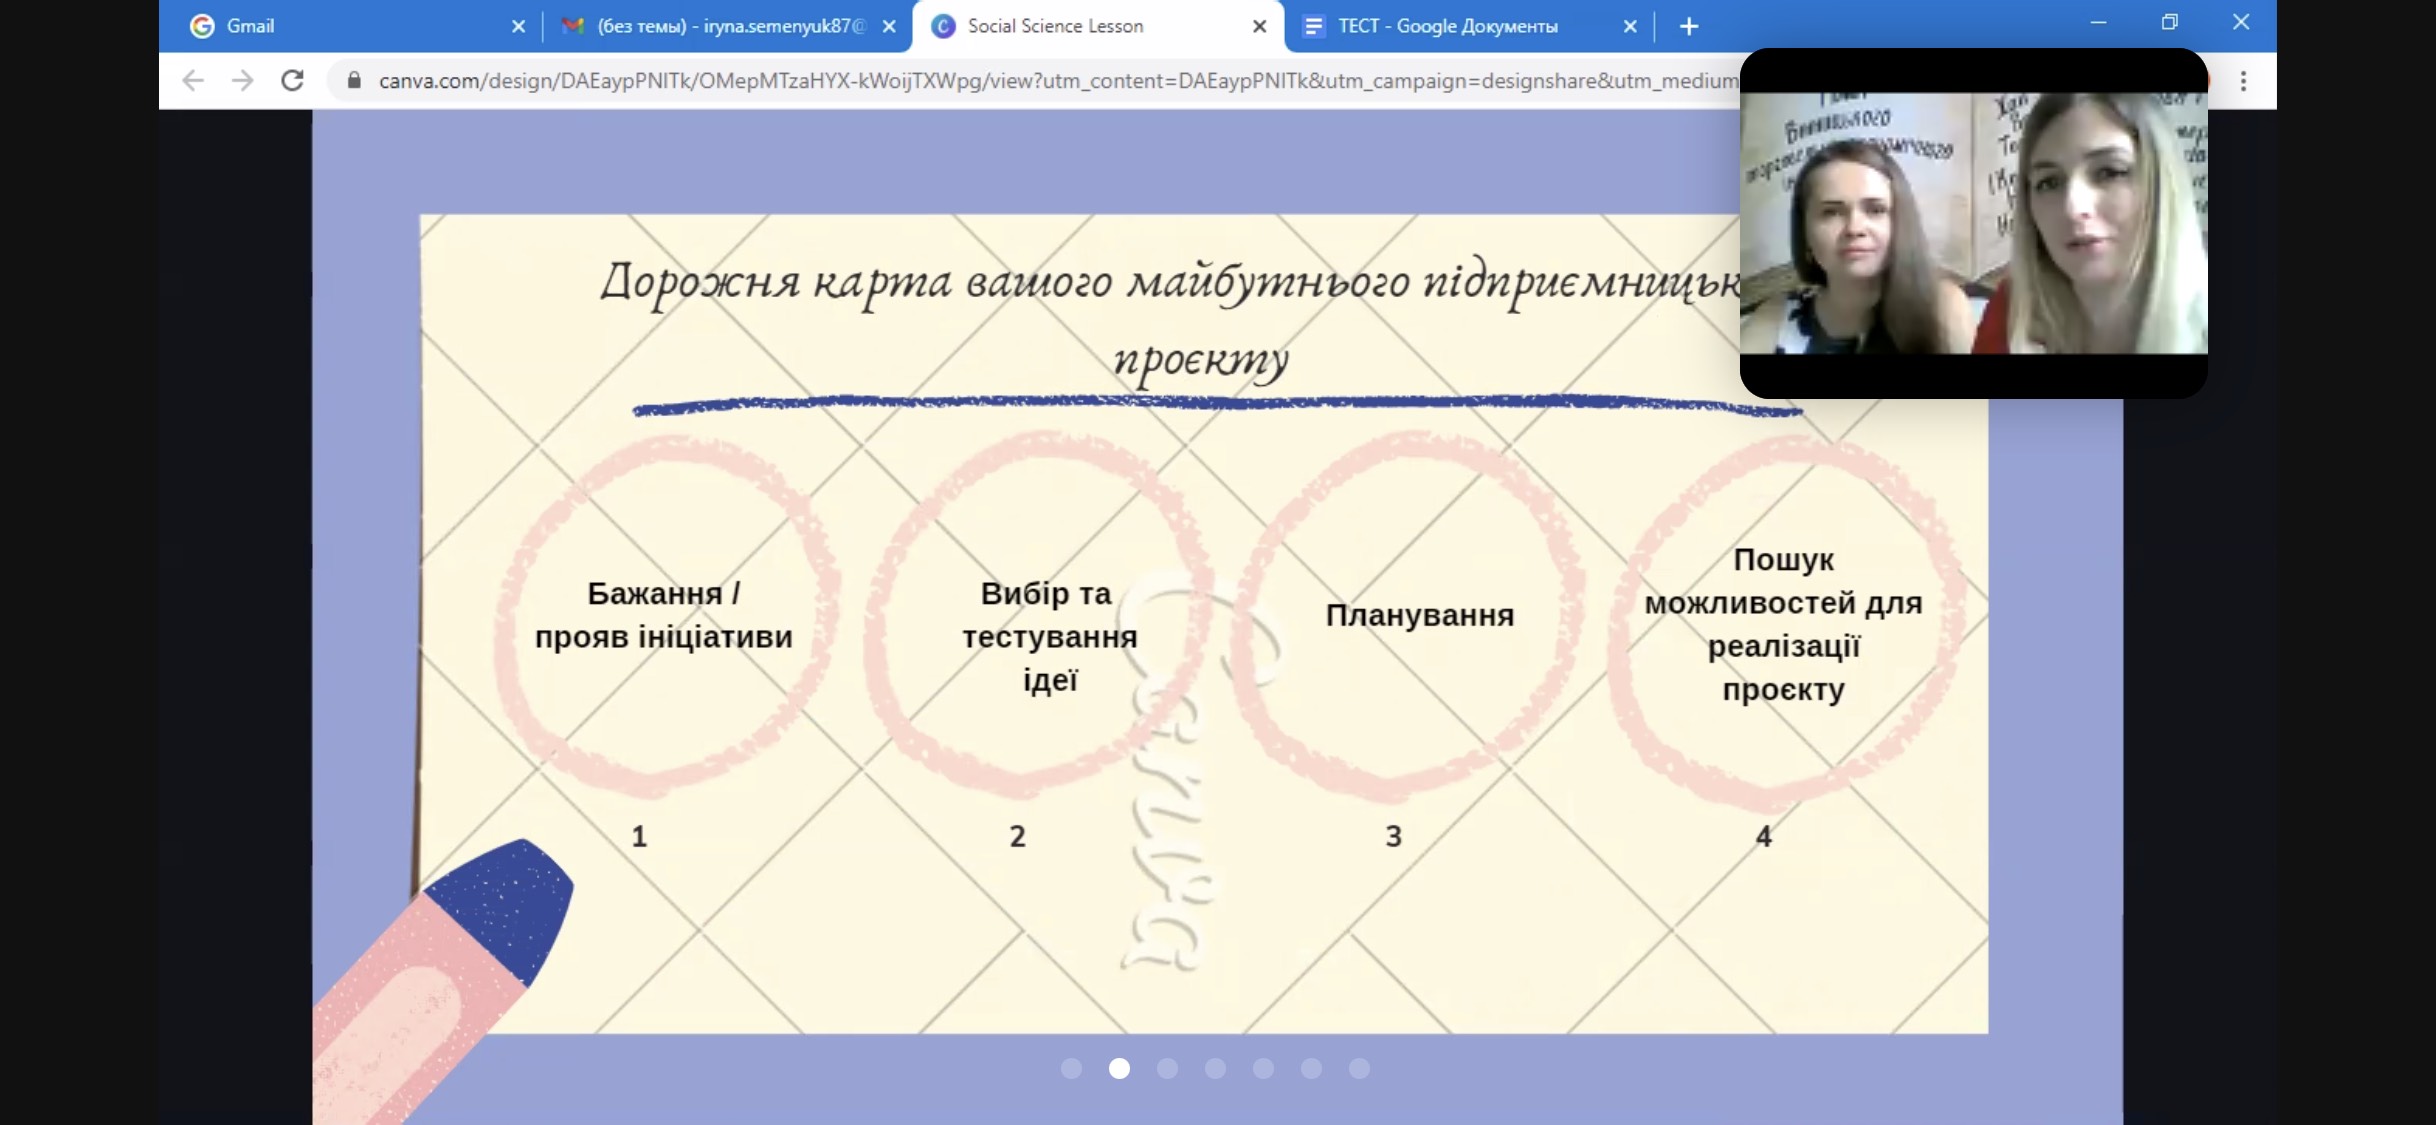Click the webcam video overlay
2436x1125 pixels.
1973,223
